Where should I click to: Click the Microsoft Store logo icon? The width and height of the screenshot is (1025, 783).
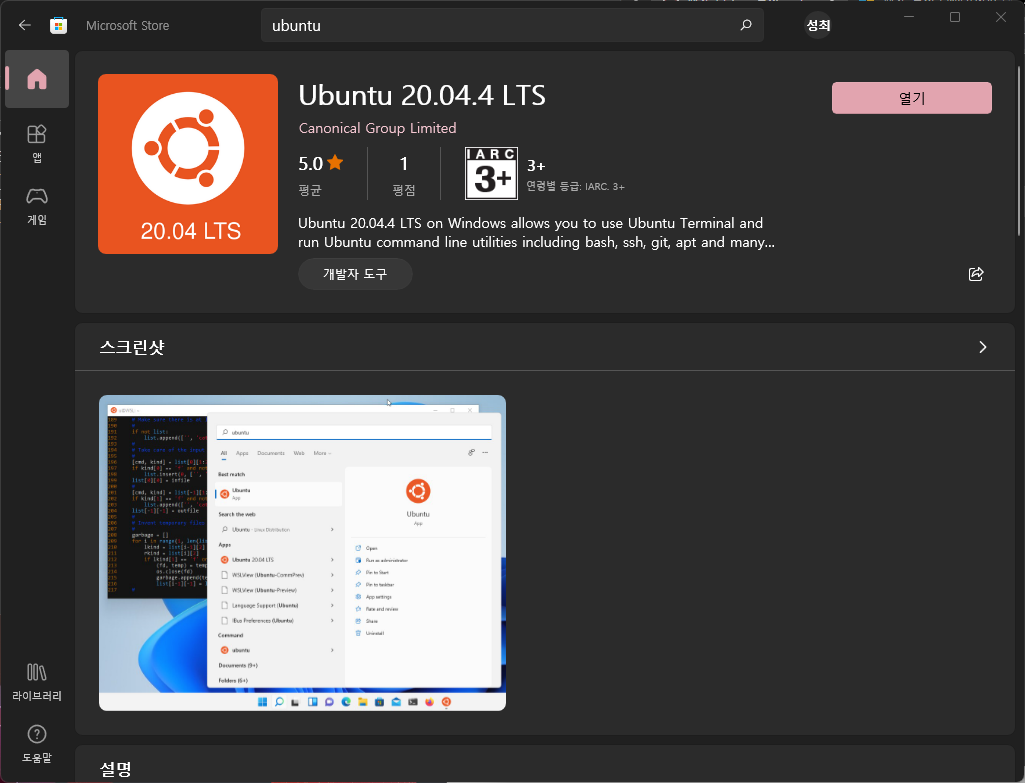(59, 25)
